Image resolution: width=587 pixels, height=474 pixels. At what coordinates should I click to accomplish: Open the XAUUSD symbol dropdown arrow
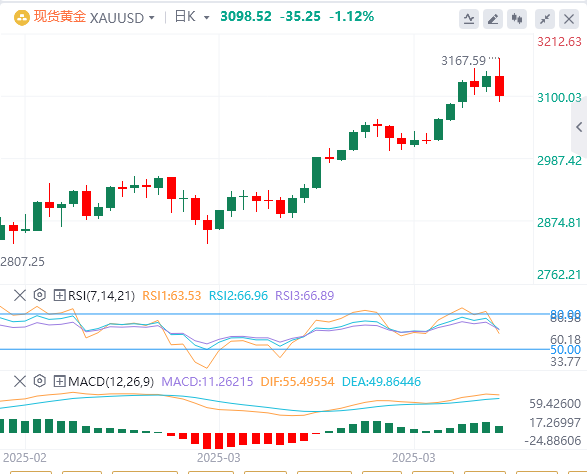[x=152, y=18]
